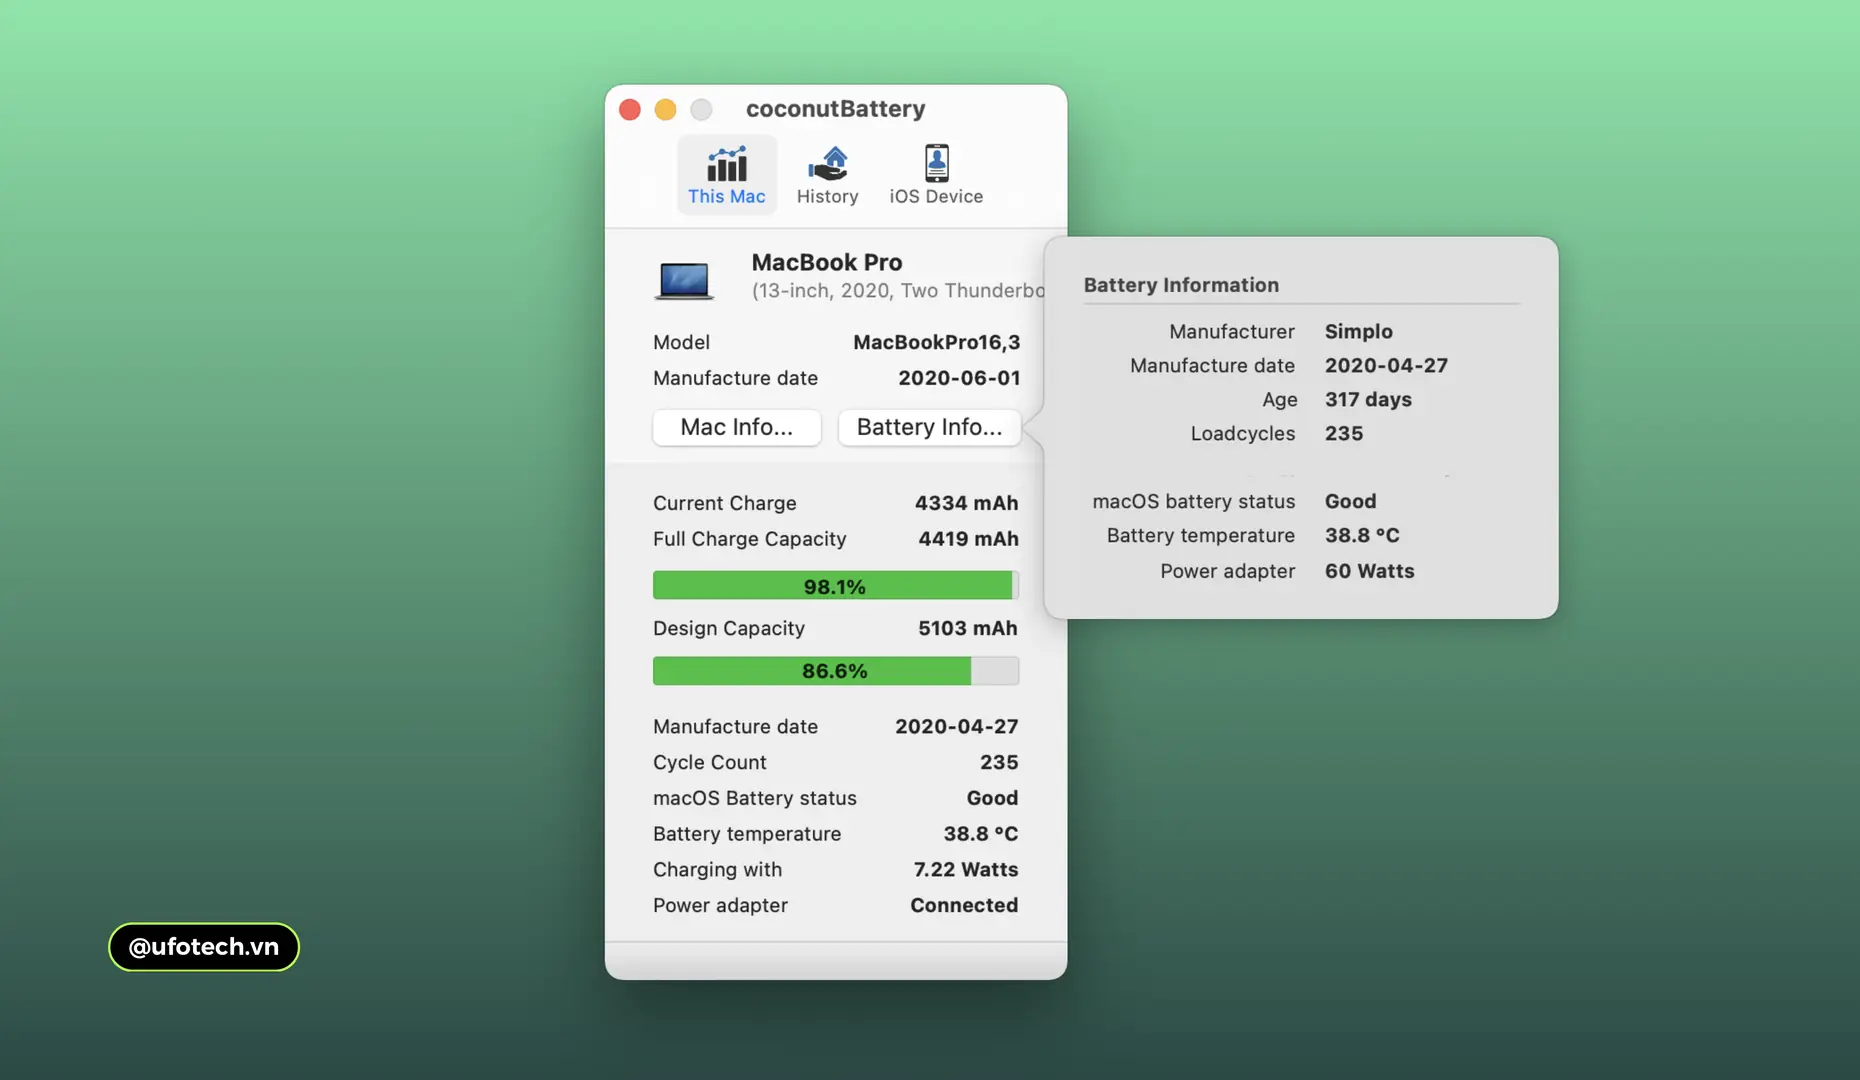
Task: Click the 86.6% design capacity bar
Action: tap(836, 670)
